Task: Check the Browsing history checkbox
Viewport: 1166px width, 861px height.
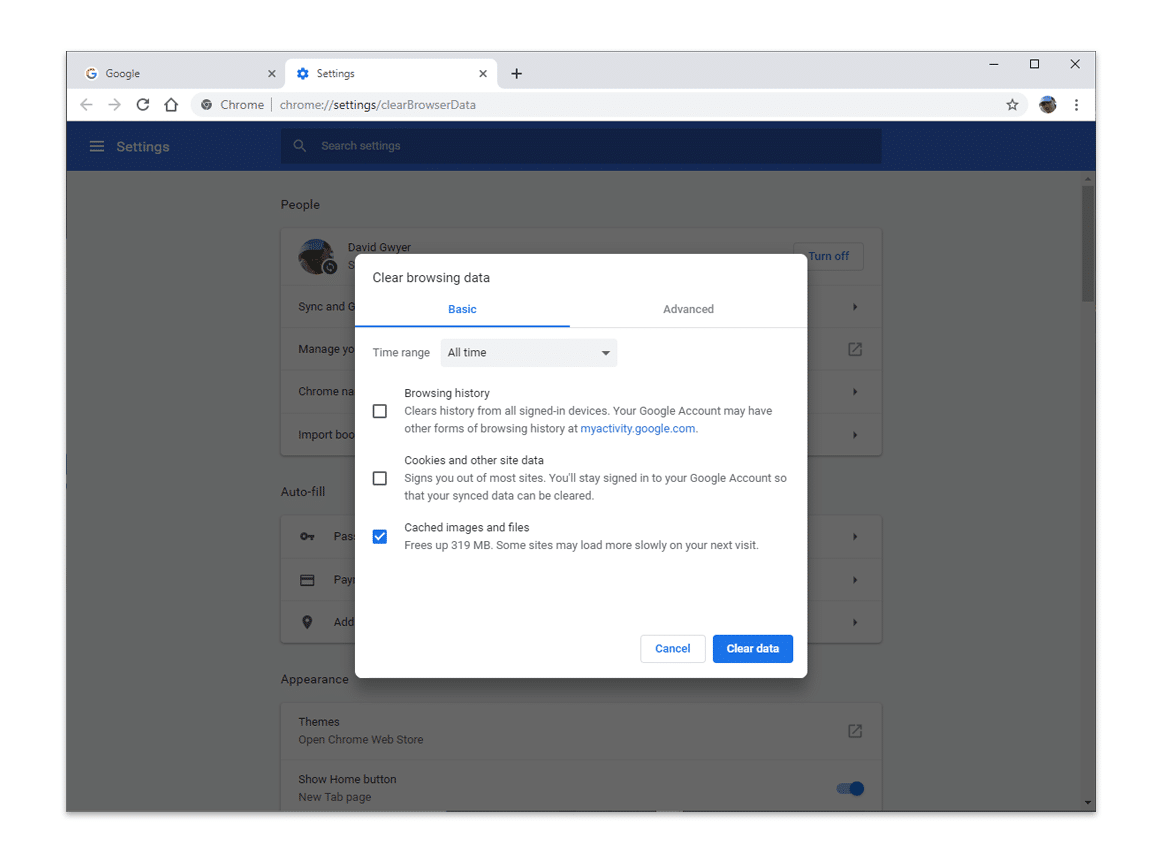Action: coord(379,410)
